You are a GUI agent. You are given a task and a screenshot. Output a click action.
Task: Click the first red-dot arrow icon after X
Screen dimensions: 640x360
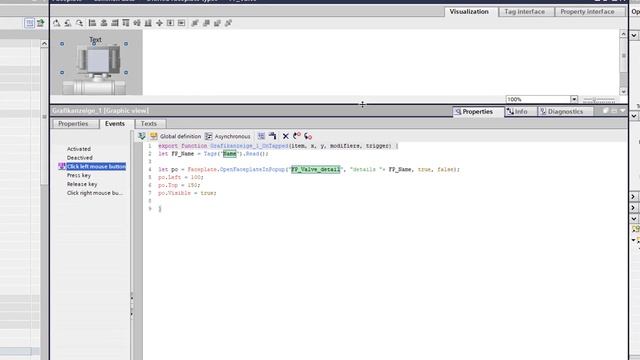[297, 136]
